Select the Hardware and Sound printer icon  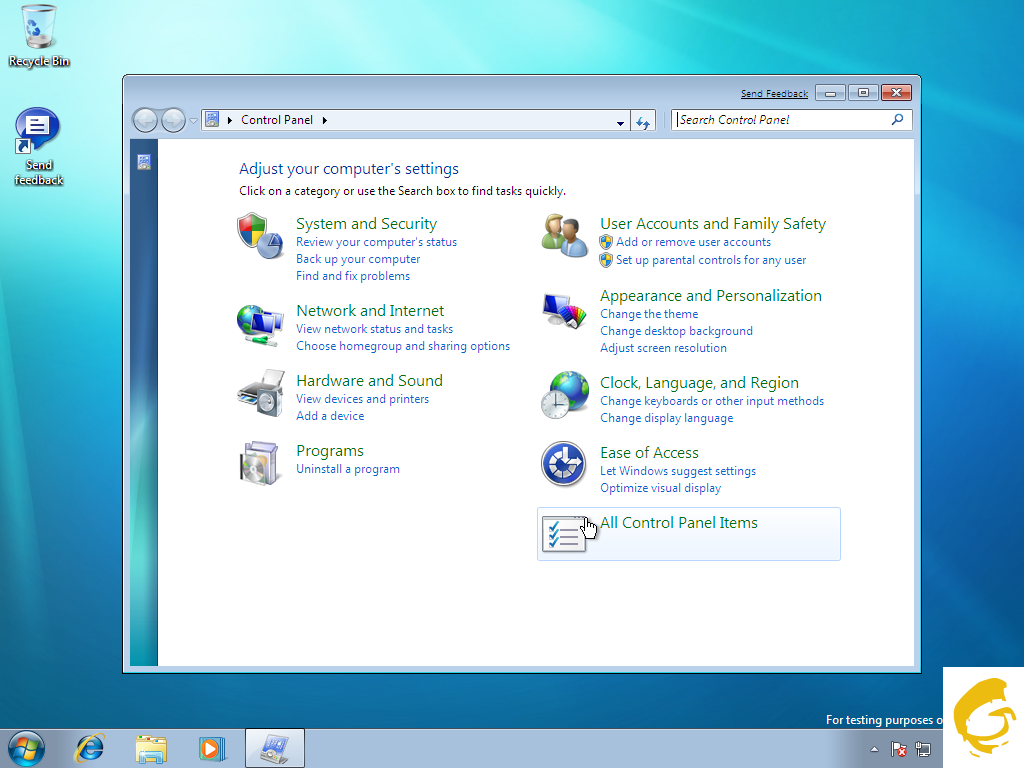(x=260, y=393)
